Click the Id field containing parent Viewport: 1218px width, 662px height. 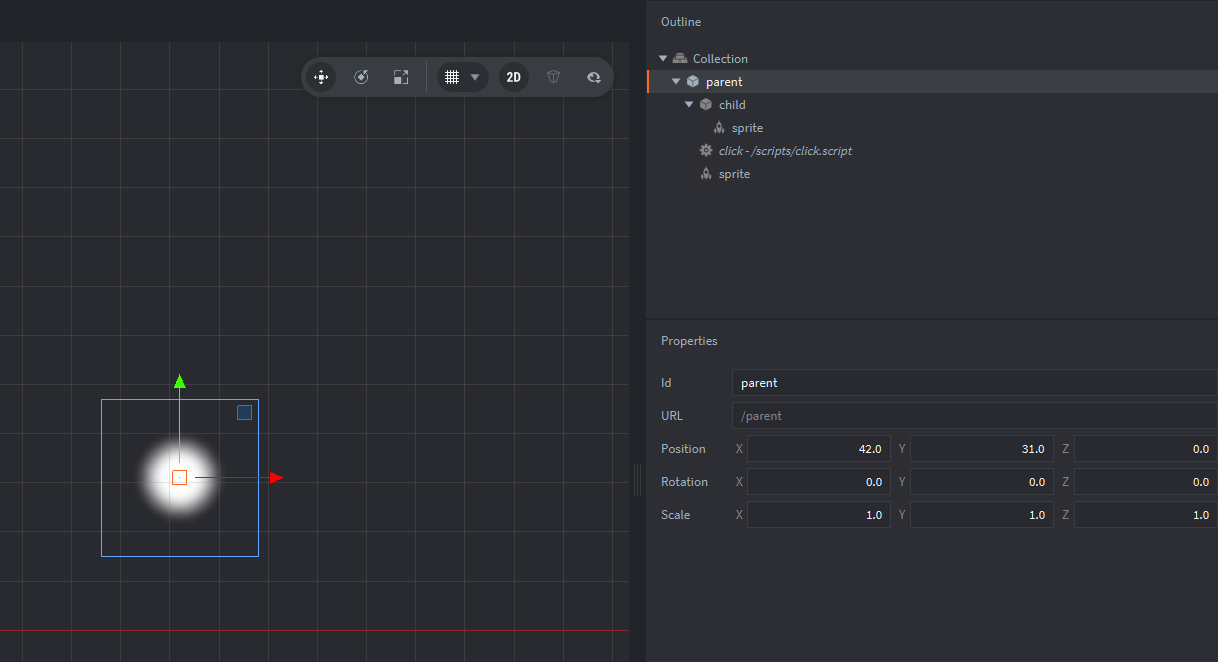(973, 383)
